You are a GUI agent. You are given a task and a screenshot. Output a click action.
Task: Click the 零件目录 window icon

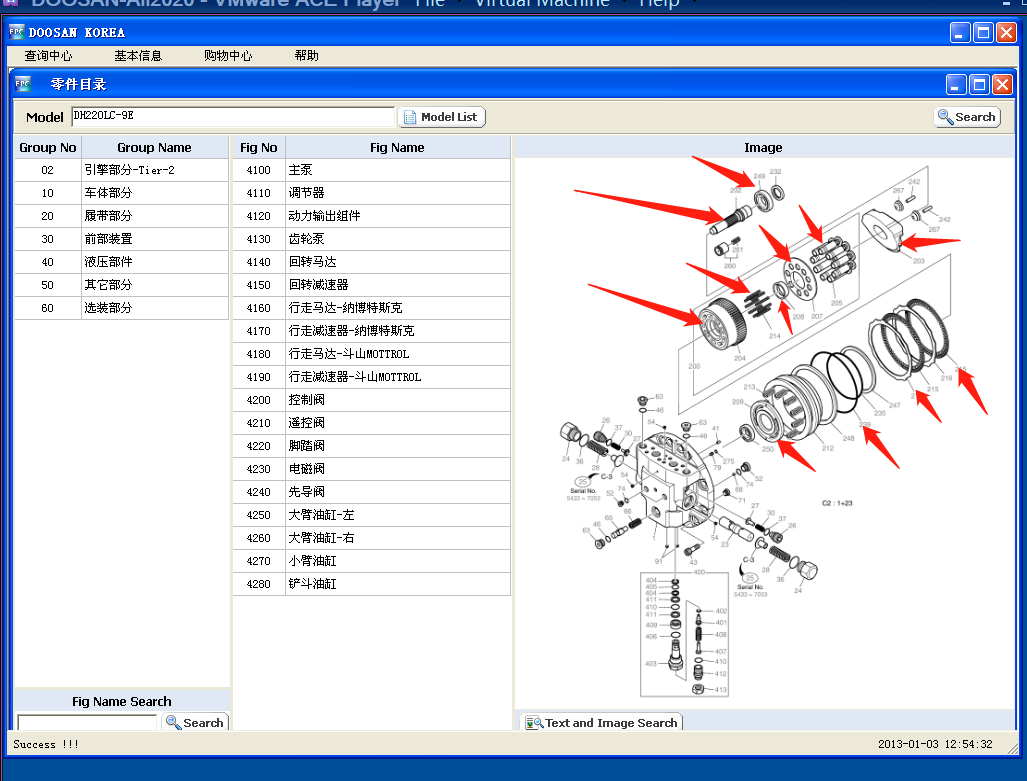23,84
